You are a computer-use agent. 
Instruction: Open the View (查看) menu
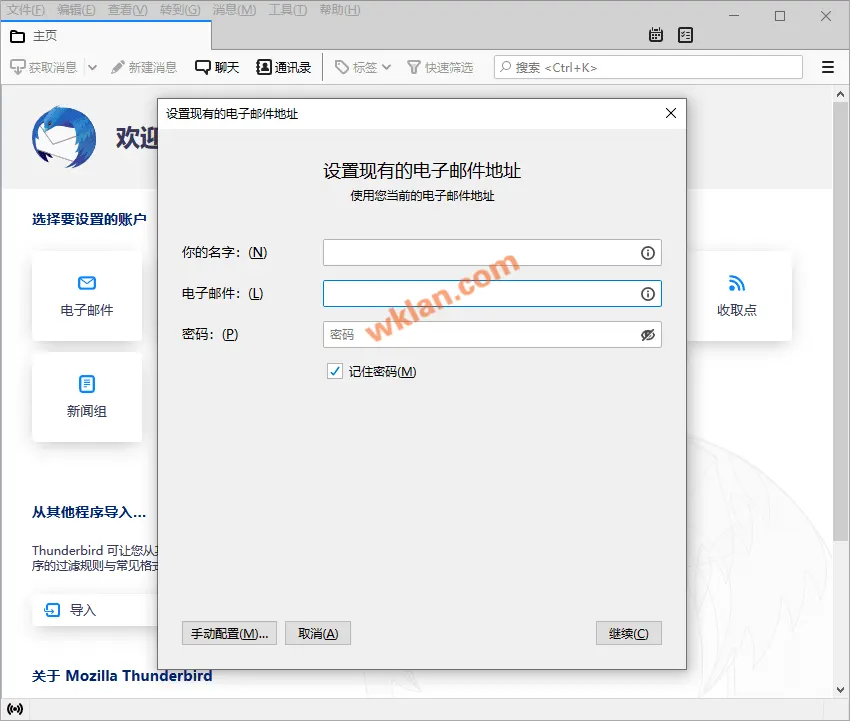pos(127,10)
